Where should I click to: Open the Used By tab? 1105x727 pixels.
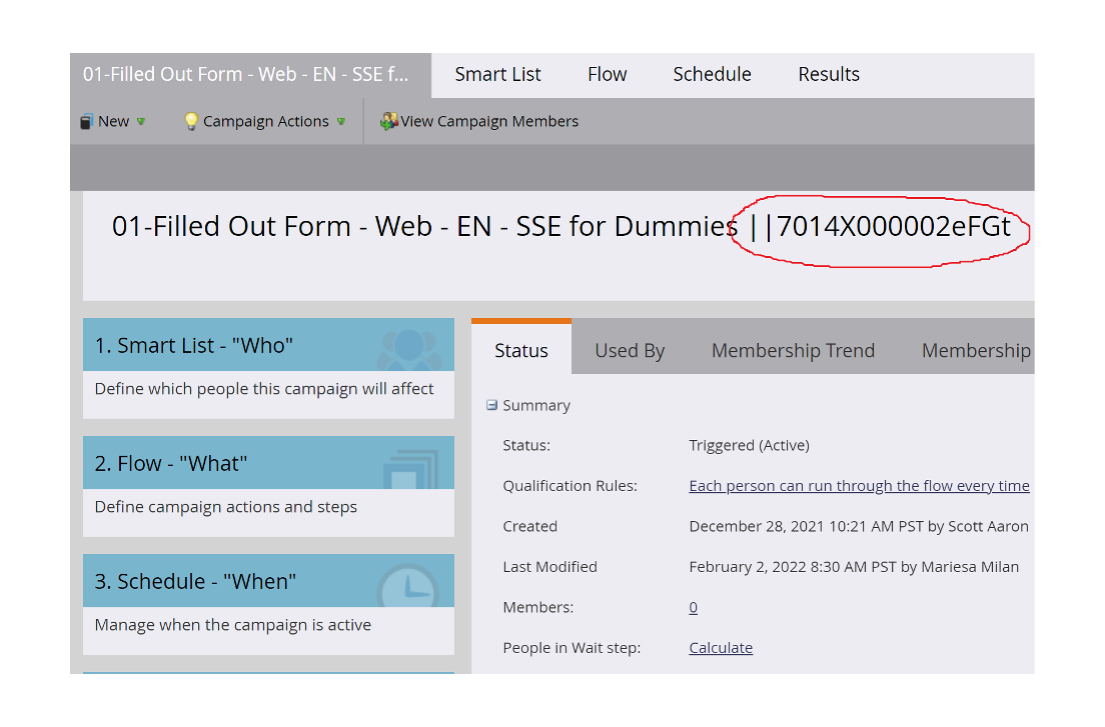(629, 351)
